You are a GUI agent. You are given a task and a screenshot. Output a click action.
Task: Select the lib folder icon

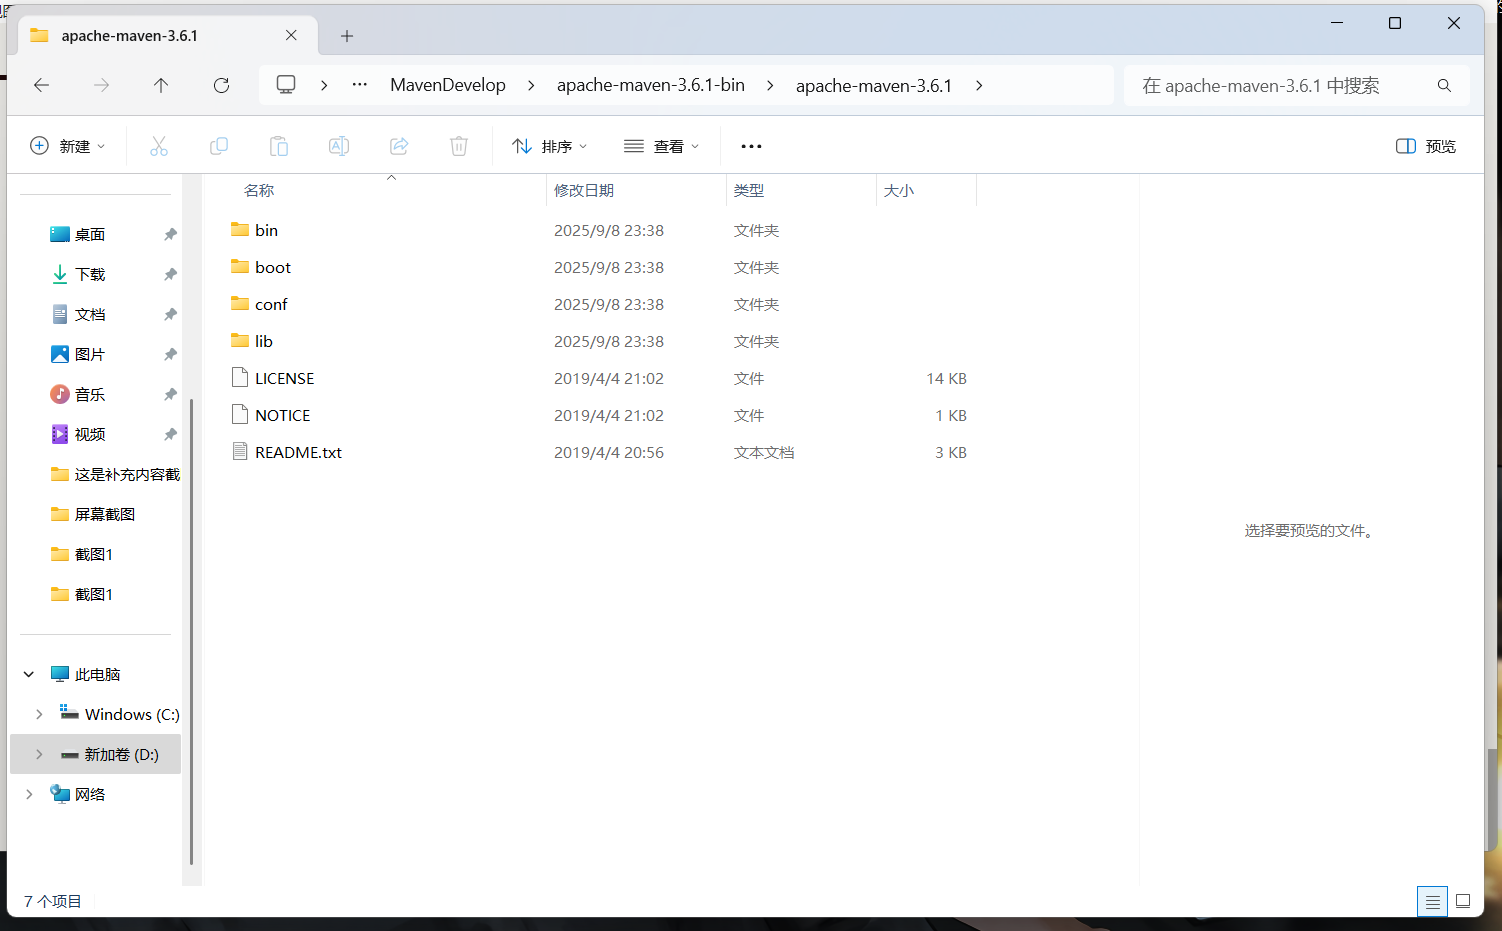(240, 341)
